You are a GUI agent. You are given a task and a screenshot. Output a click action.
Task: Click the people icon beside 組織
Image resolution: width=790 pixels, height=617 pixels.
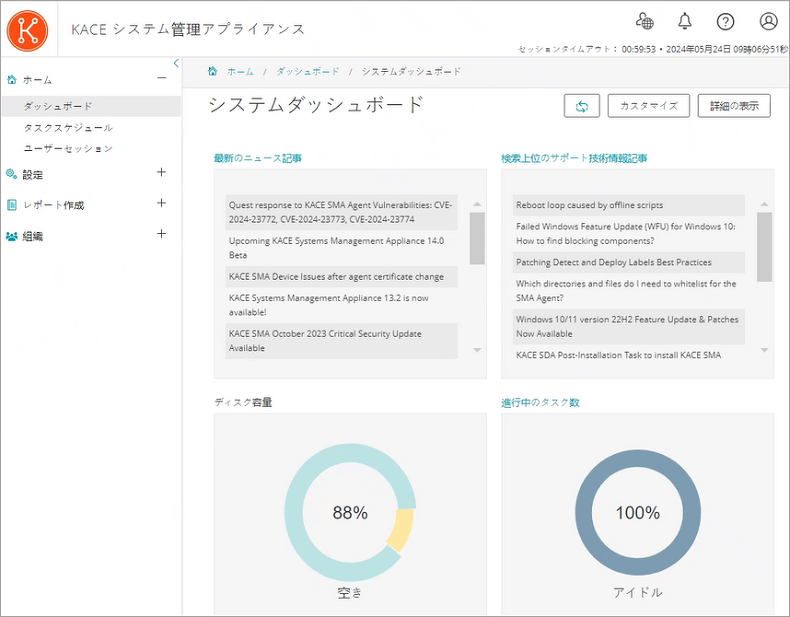click(x=11, y=236)
